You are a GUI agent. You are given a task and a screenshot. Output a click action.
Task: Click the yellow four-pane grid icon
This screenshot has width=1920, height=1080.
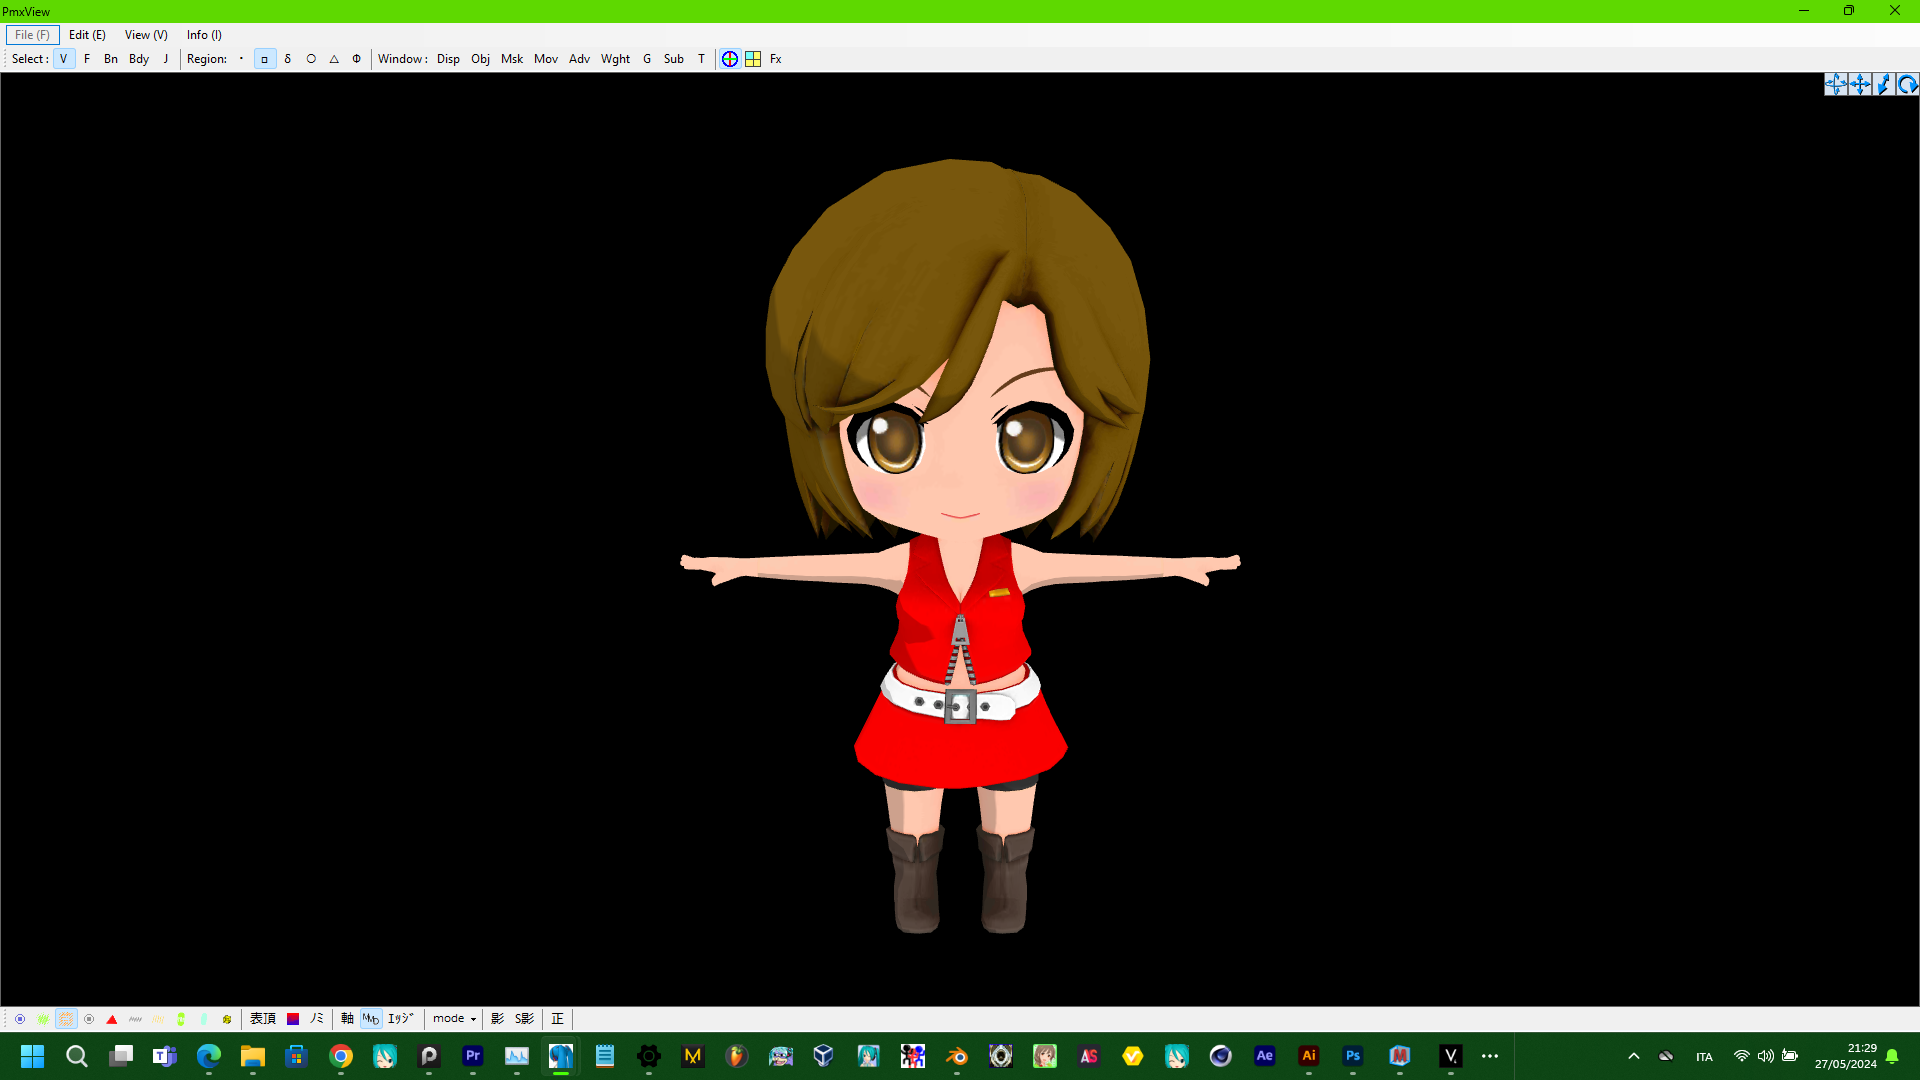coord(753,59)
